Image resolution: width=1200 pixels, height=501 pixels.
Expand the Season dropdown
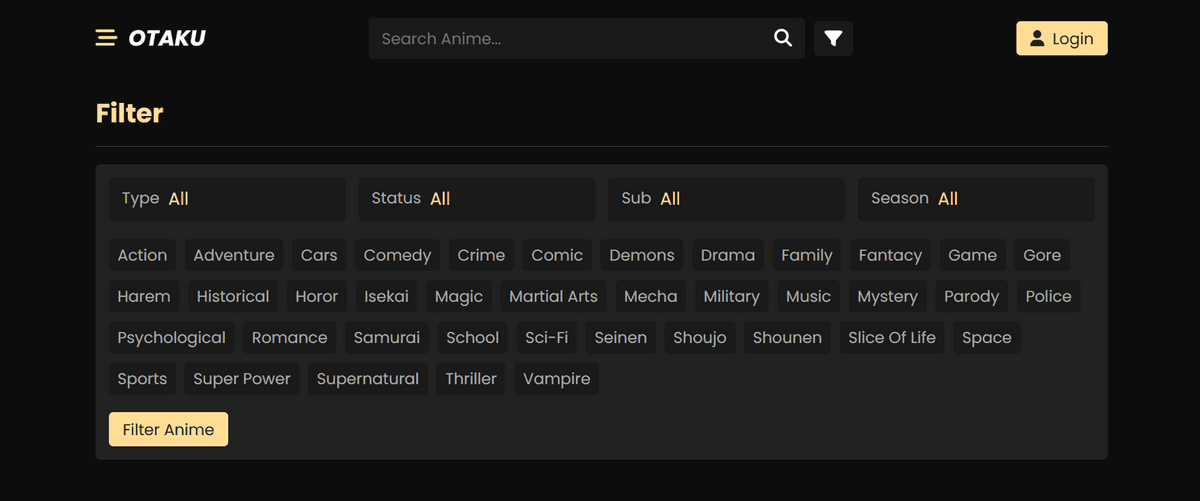[x=976, y=199]
